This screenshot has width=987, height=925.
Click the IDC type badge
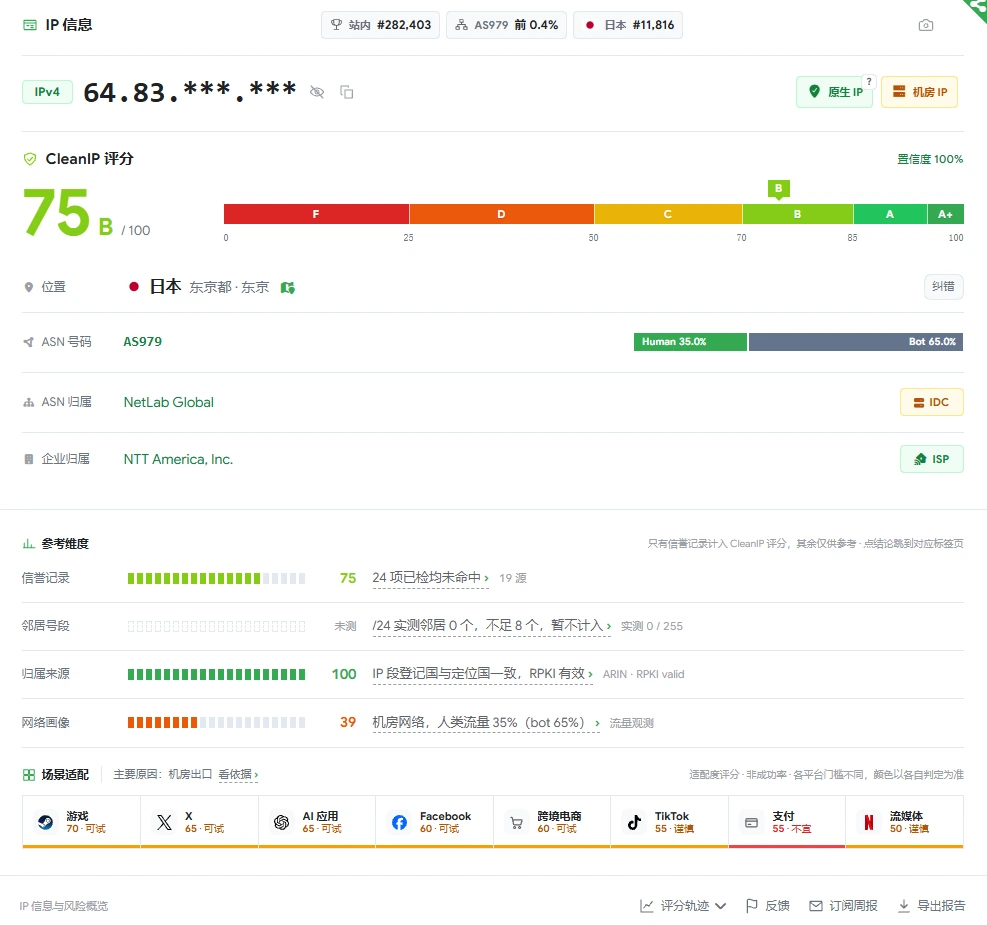[932, 402]
